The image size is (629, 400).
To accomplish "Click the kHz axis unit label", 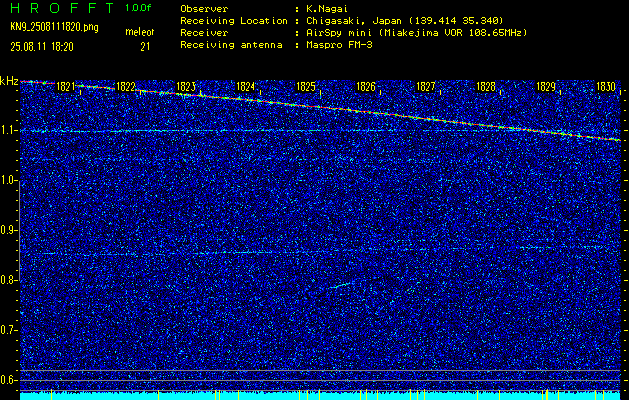I will 9,81.
